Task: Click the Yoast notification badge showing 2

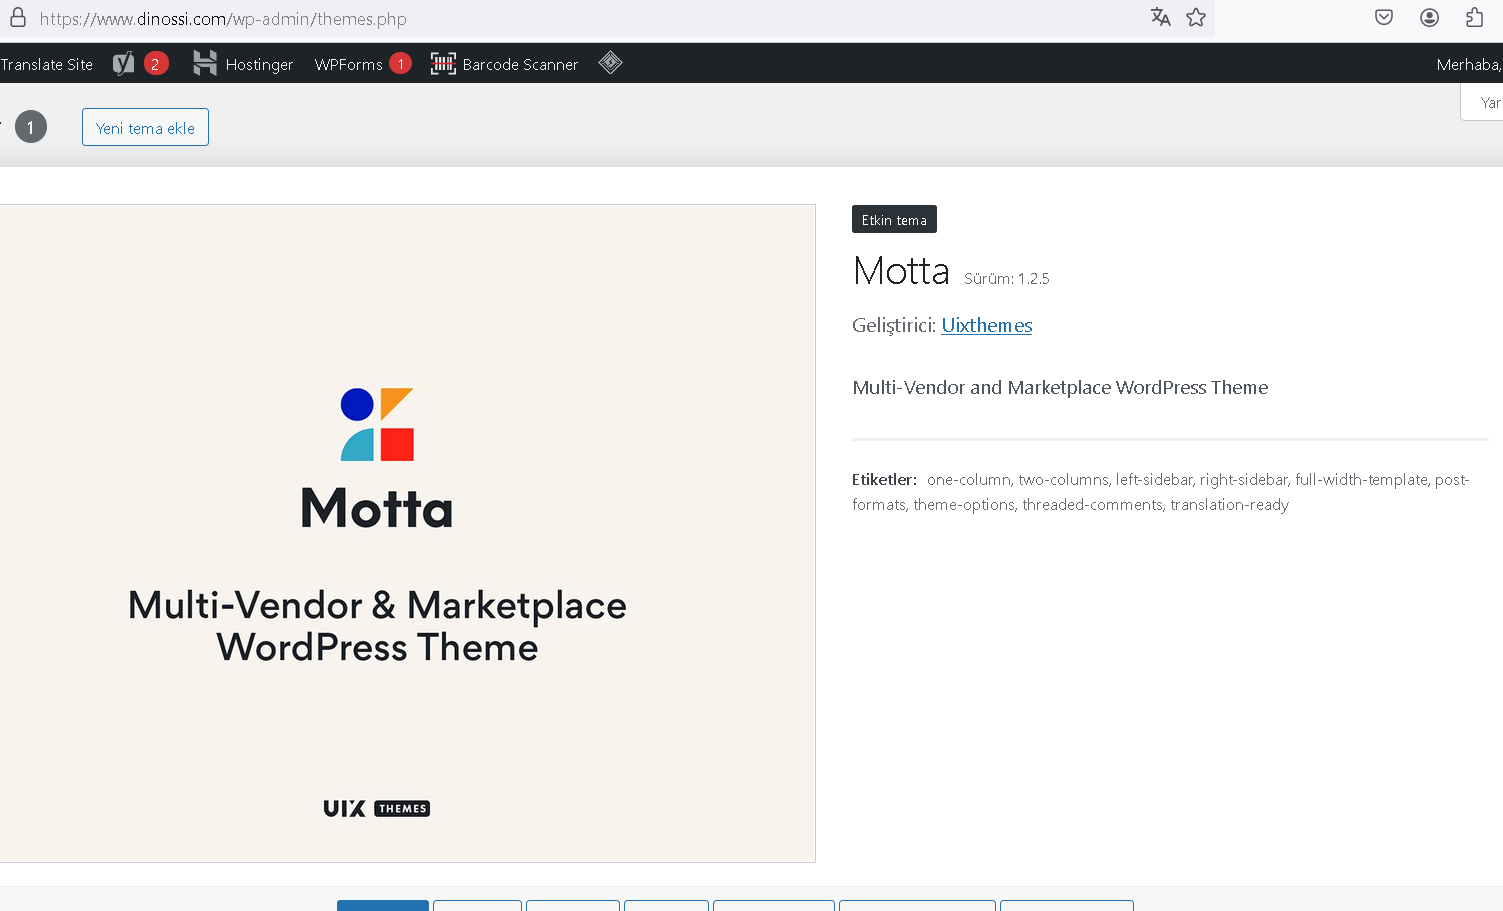Action: pos(155,64)
